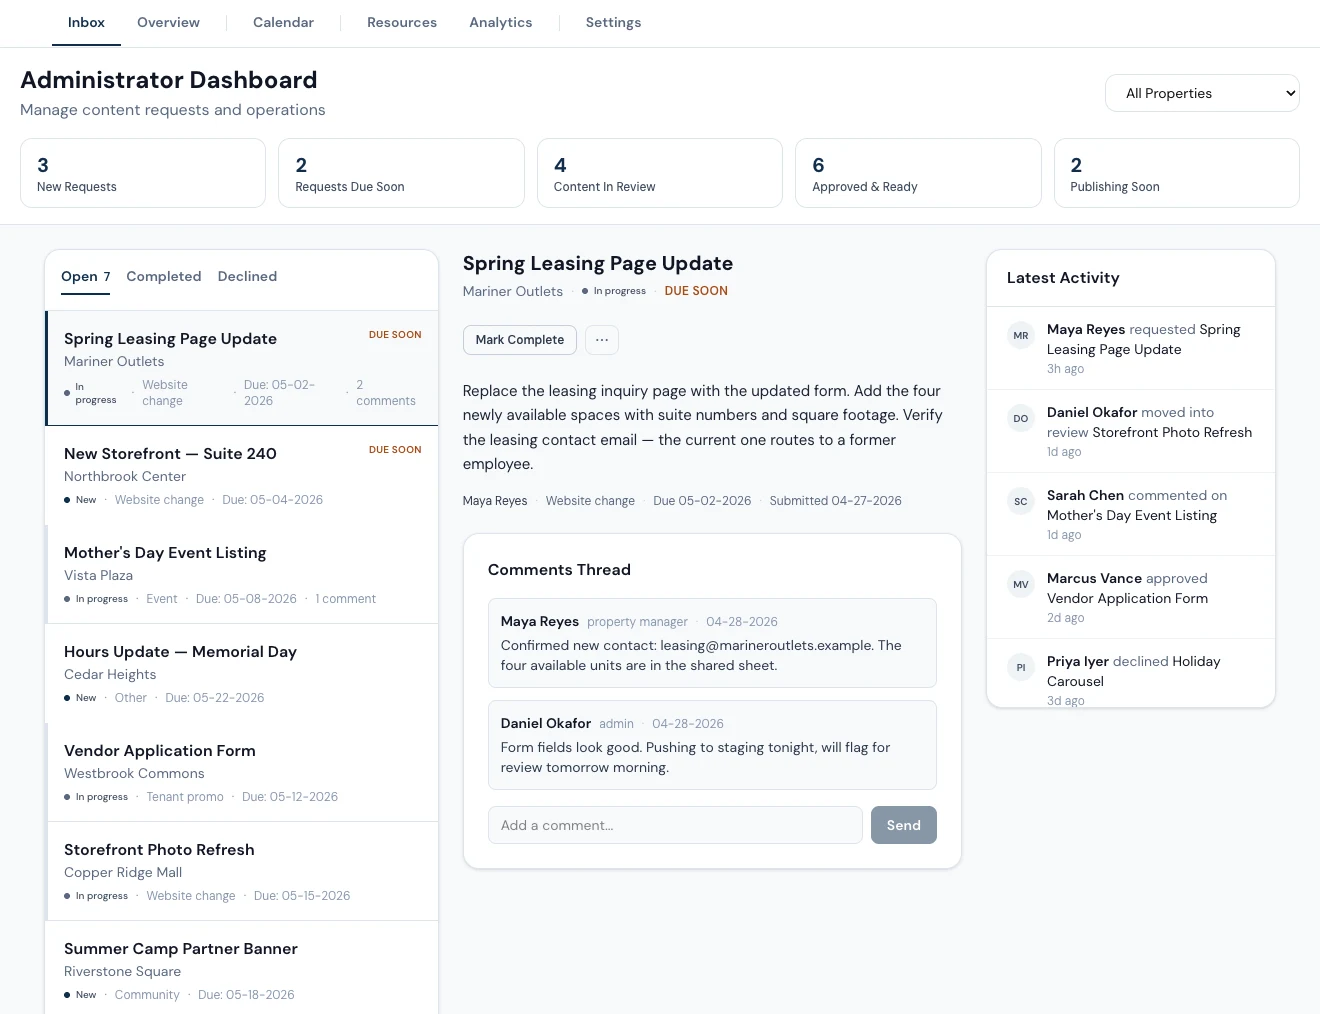This screenshot has height=1014, width=1320.
Task: Click Sarah Chen commented activity entry
Action: 1131,514
